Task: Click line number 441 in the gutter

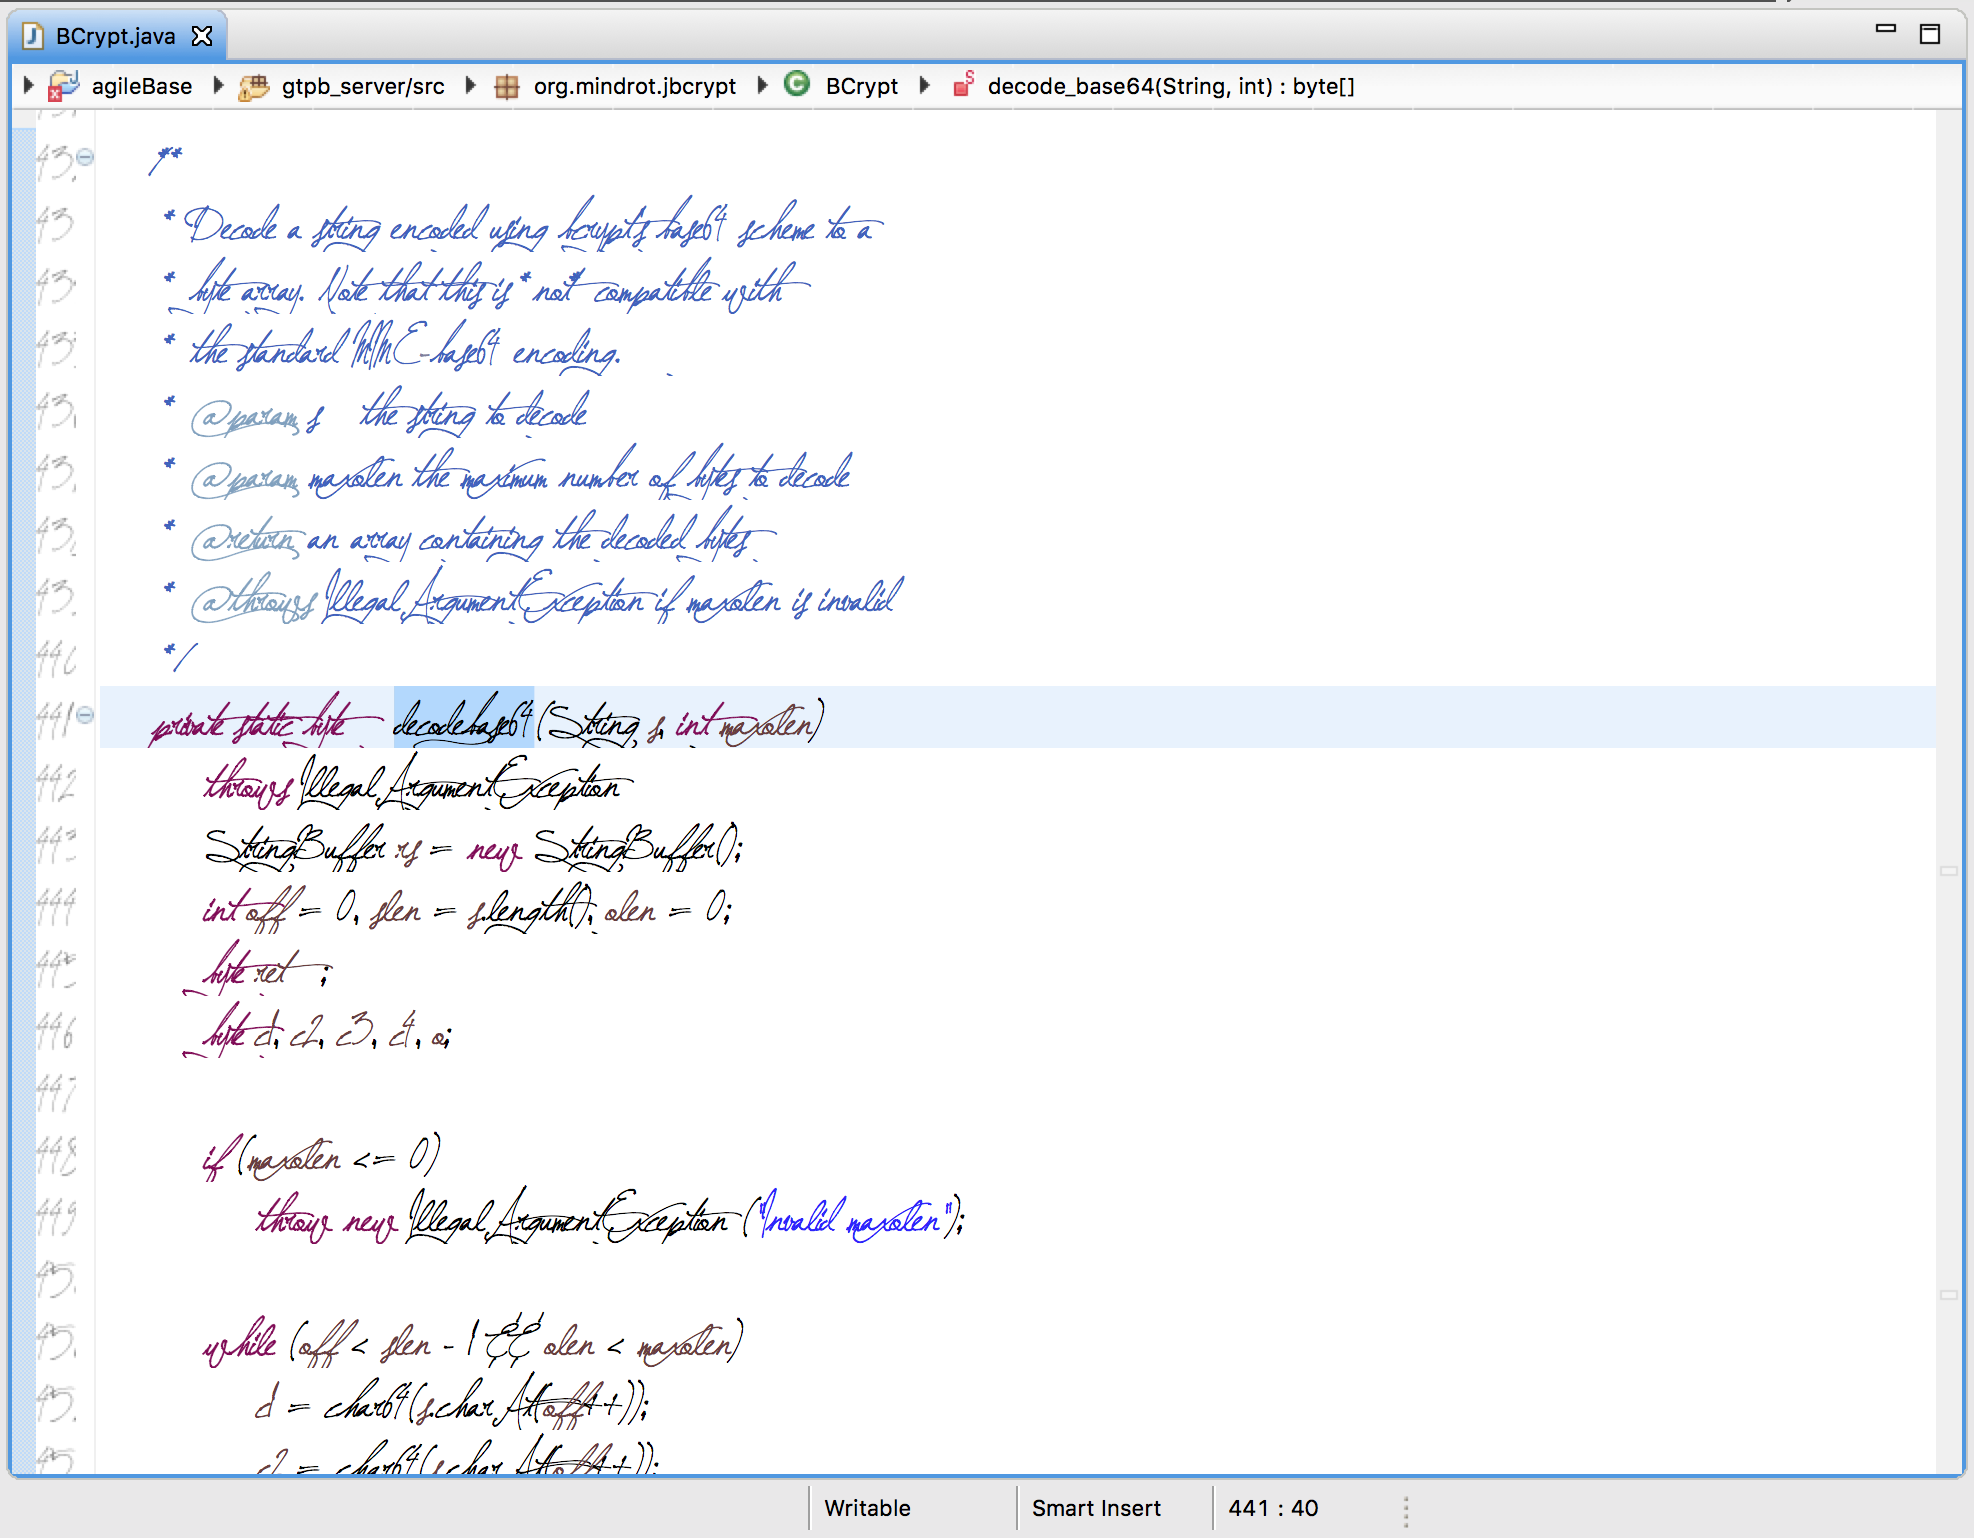Action: pos(56,718)
